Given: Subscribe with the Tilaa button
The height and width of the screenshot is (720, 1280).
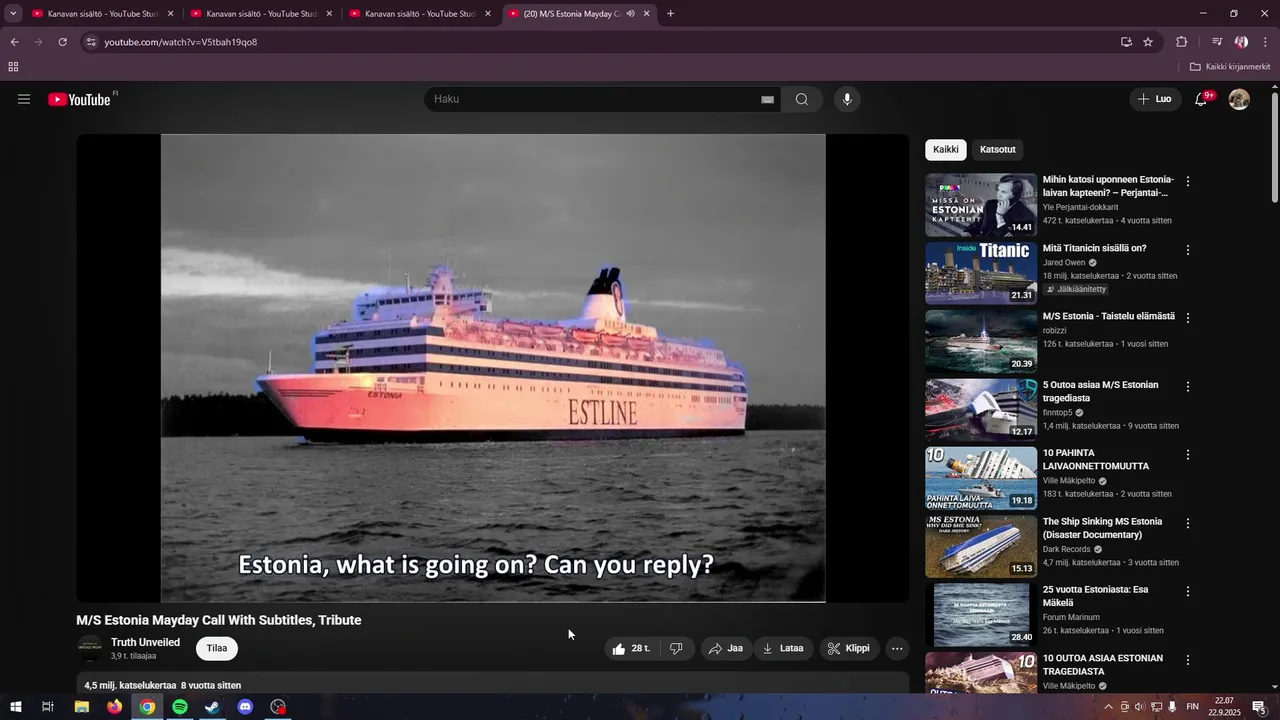Looking at the screenshot, I should (217, 648).
